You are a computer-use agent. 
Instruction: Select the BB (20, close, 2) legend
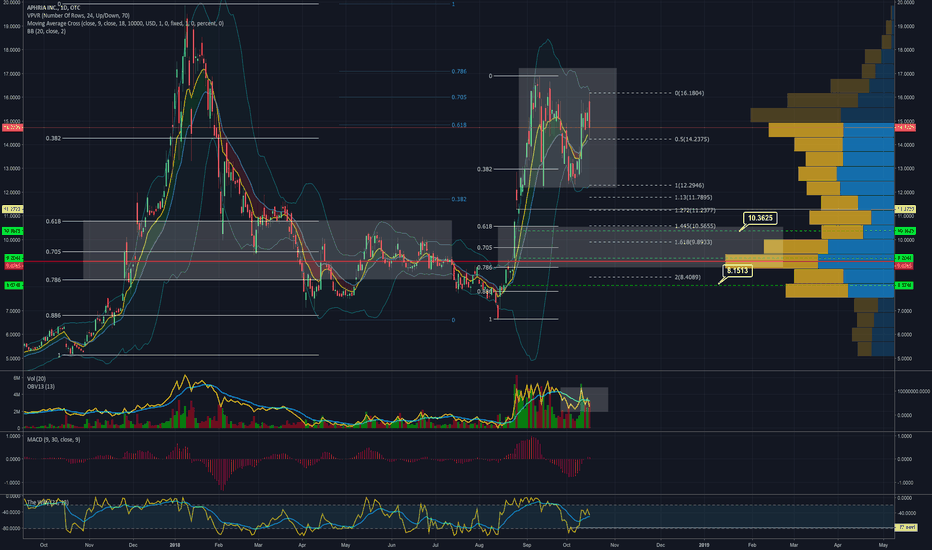(x=46, y=31)
